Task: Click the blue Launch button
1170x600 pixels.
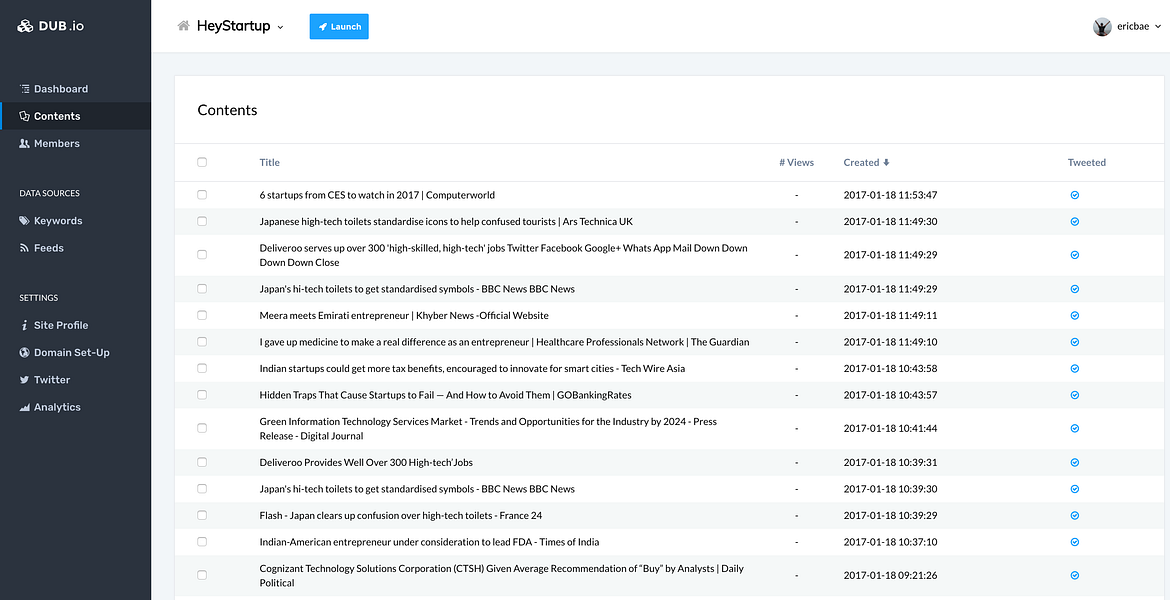Action: (340, 26)
